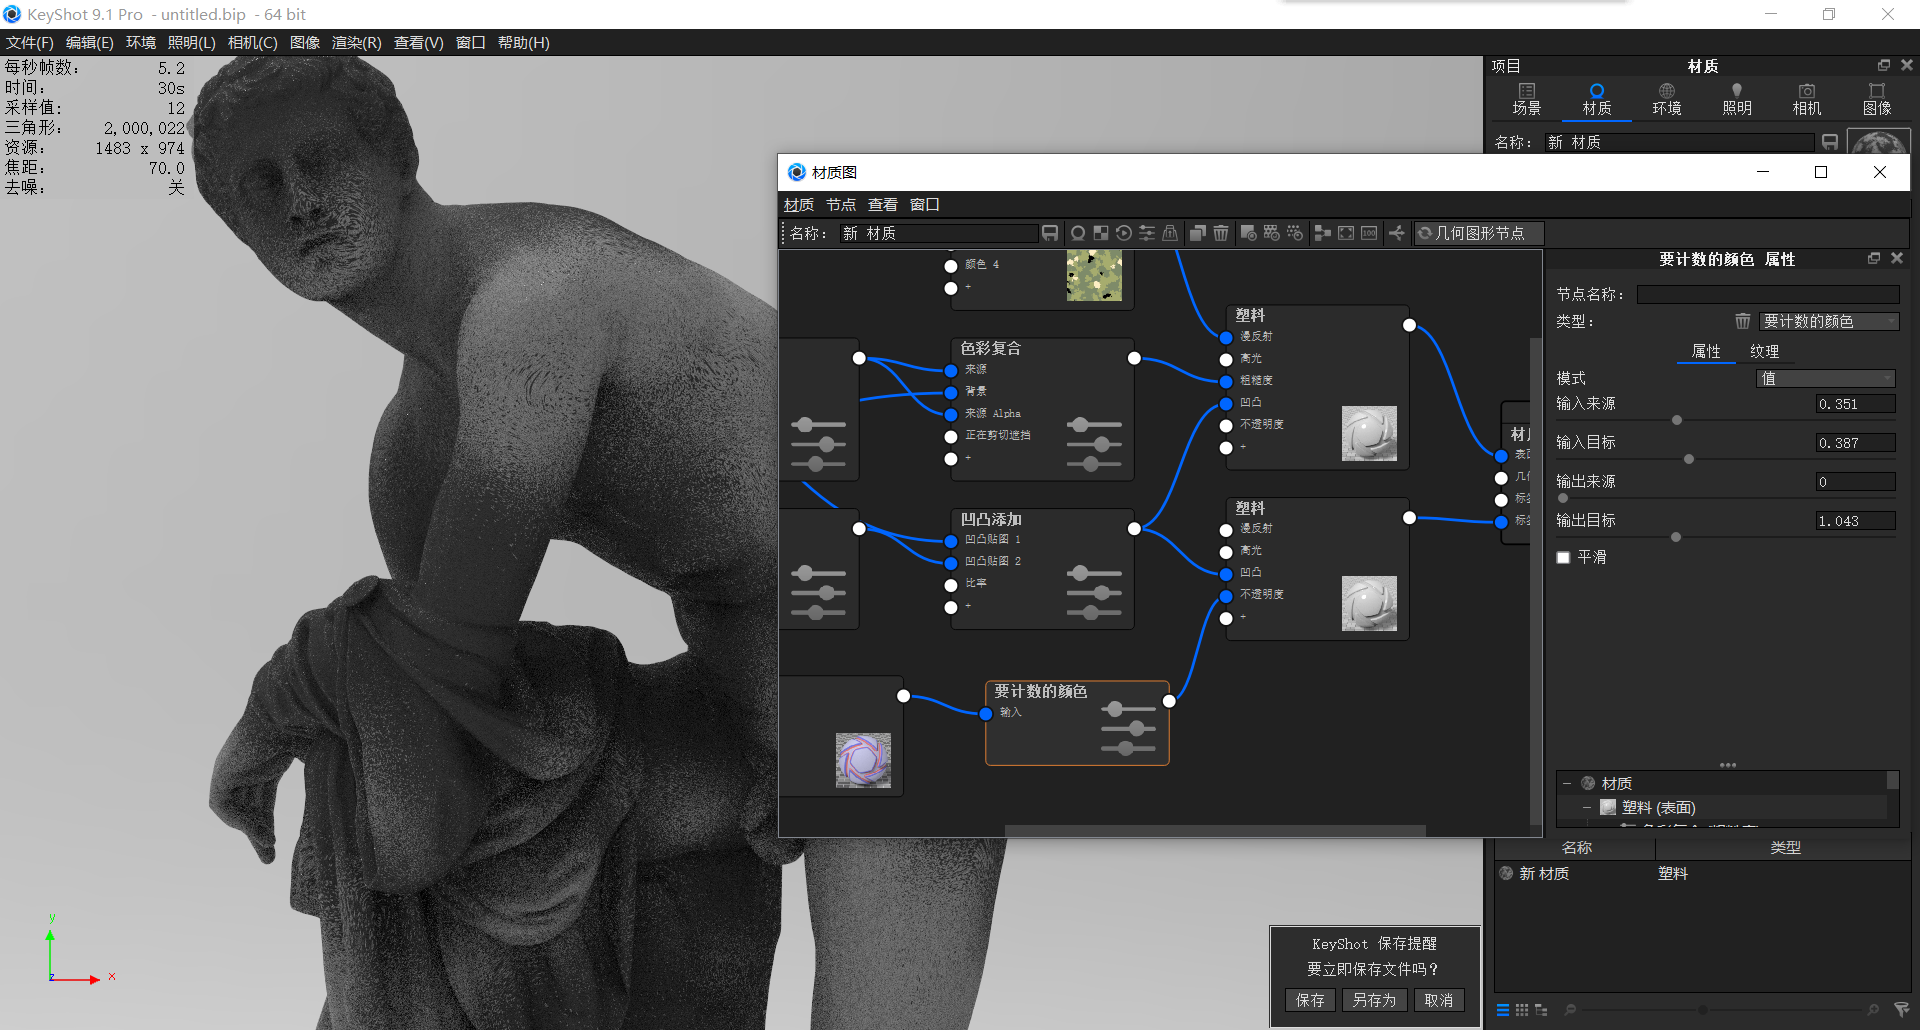Duplicate node using the copy icon
This screenshot has width=1920, height=1030.
pyautogui.click(x=1197, y=233)
